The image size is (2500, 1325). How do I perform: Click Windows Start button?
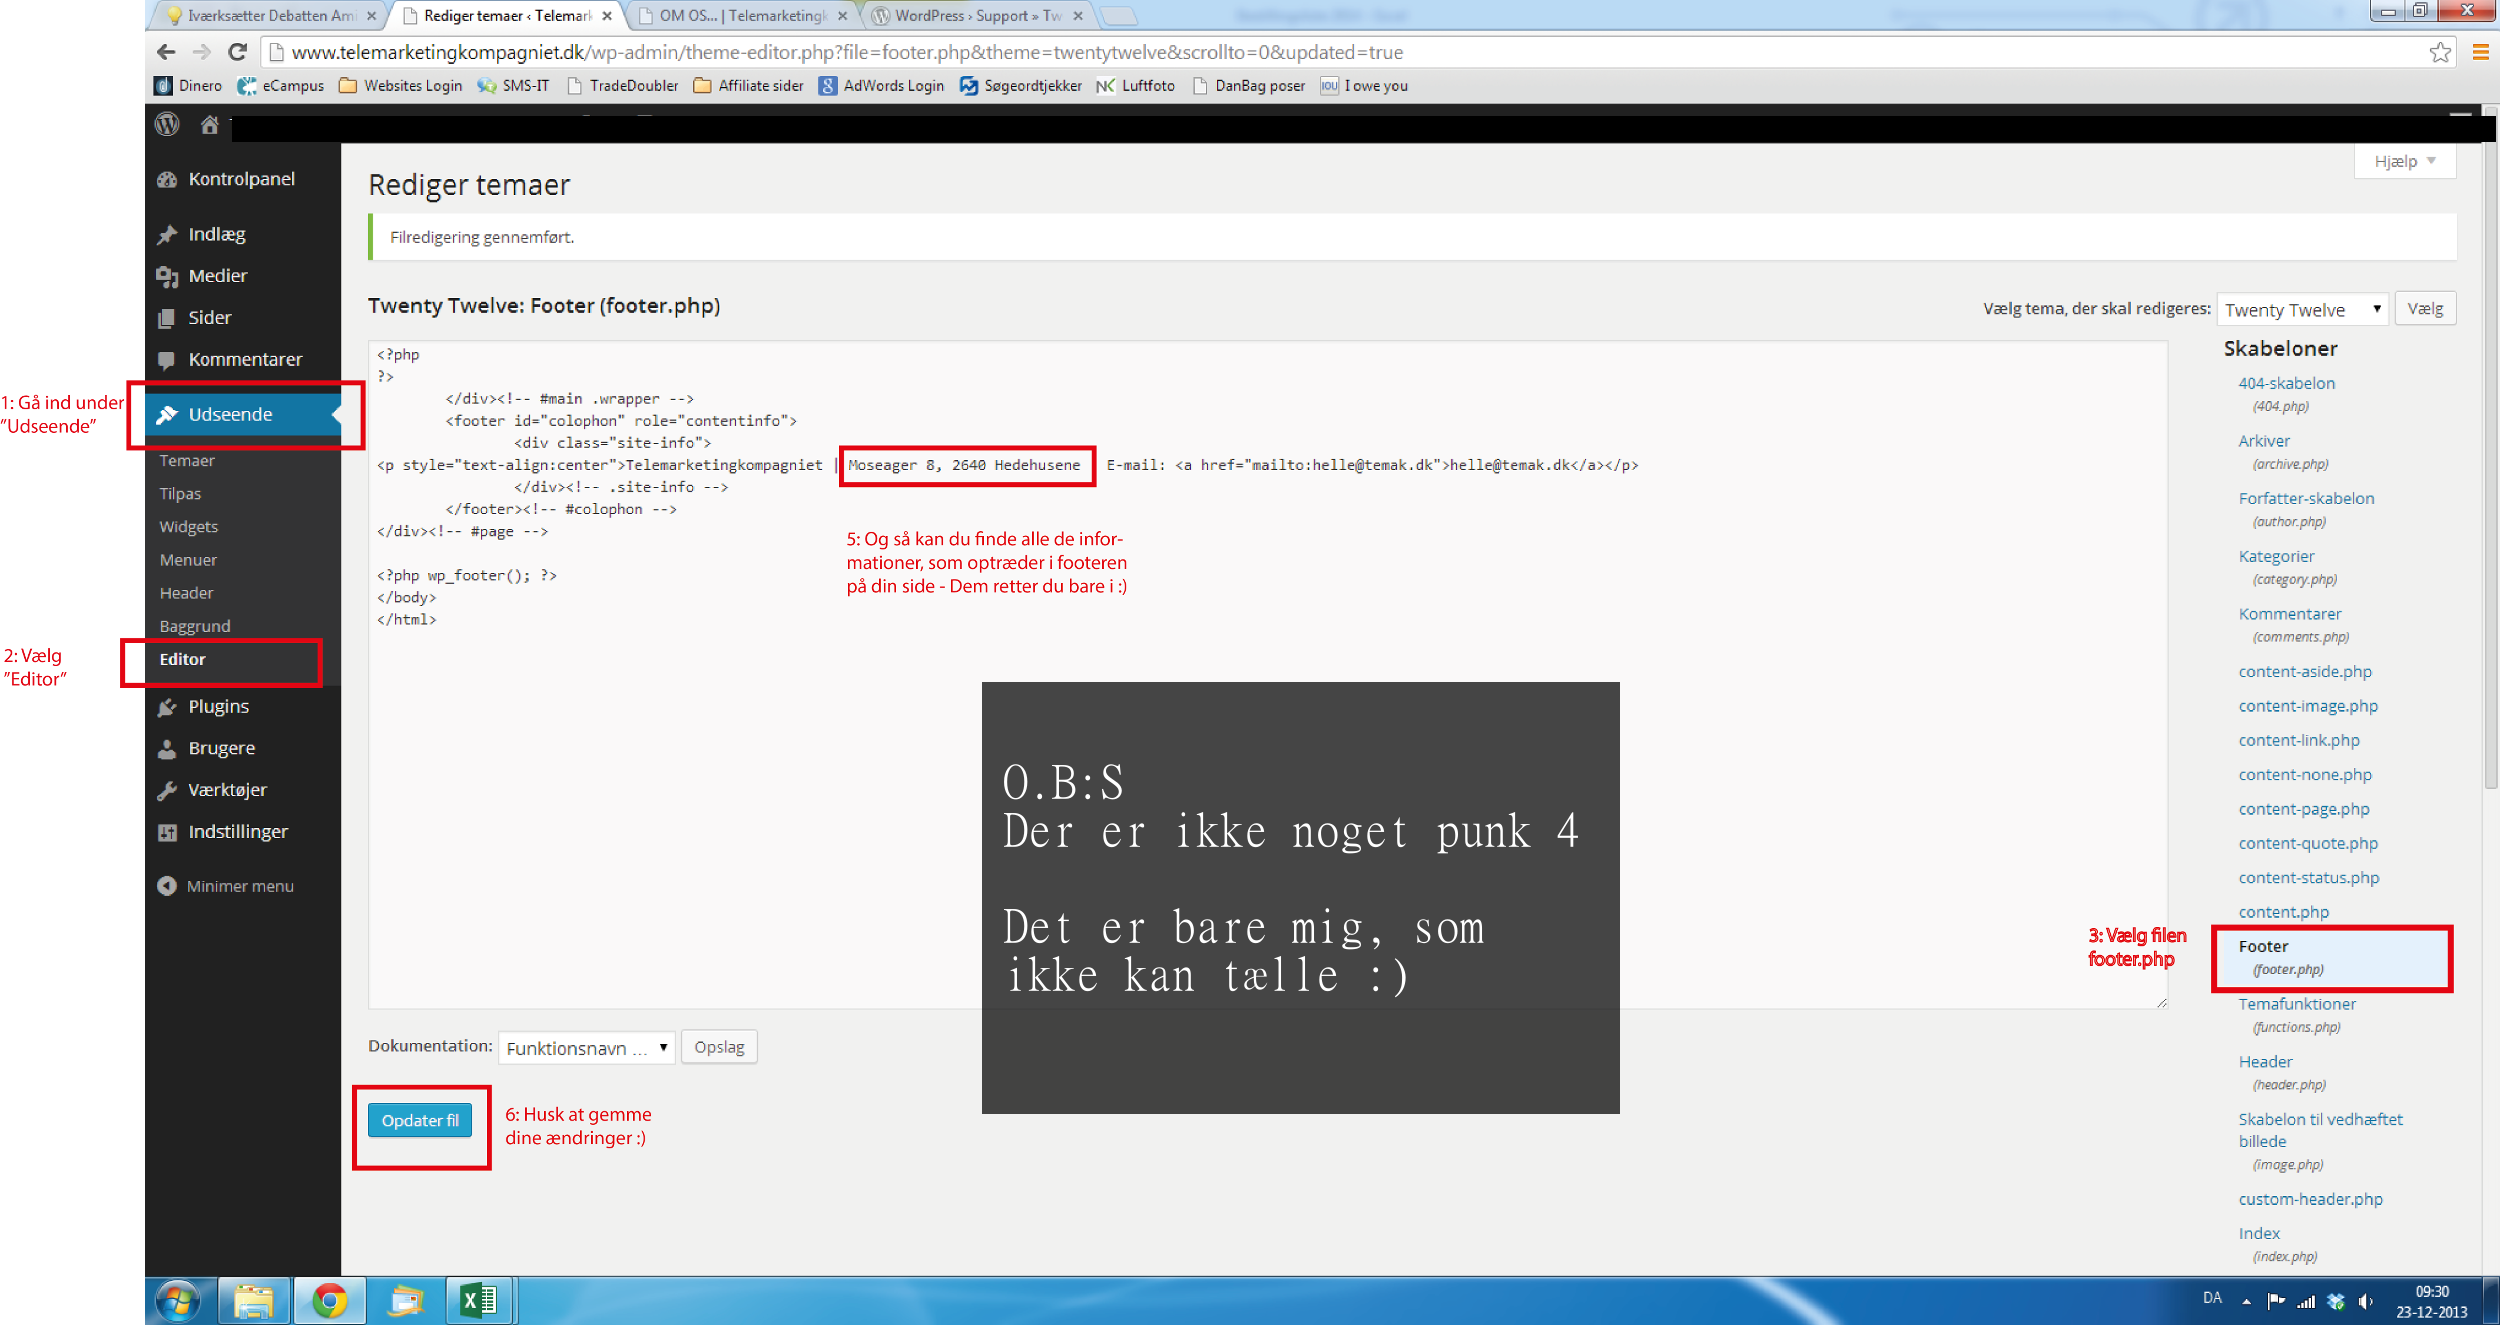179,1301
